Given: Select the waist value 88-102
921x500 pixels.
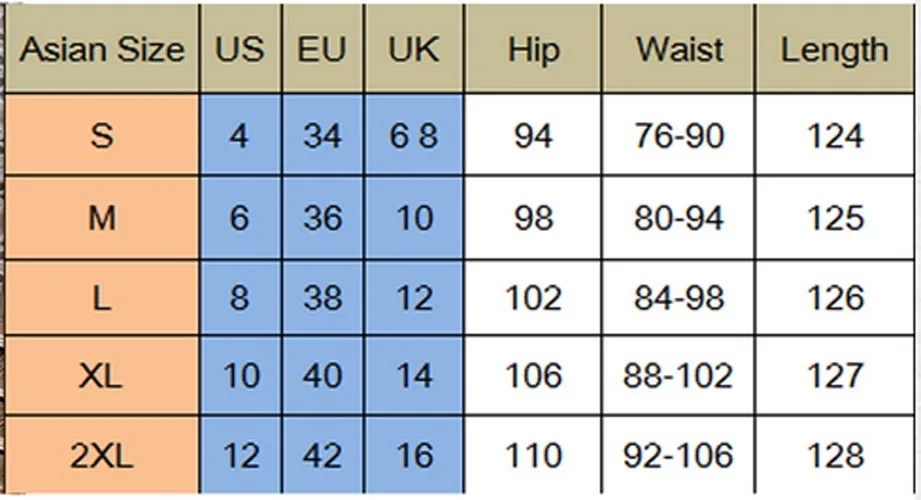Looking at the screenshot, I should pos(679,376).
